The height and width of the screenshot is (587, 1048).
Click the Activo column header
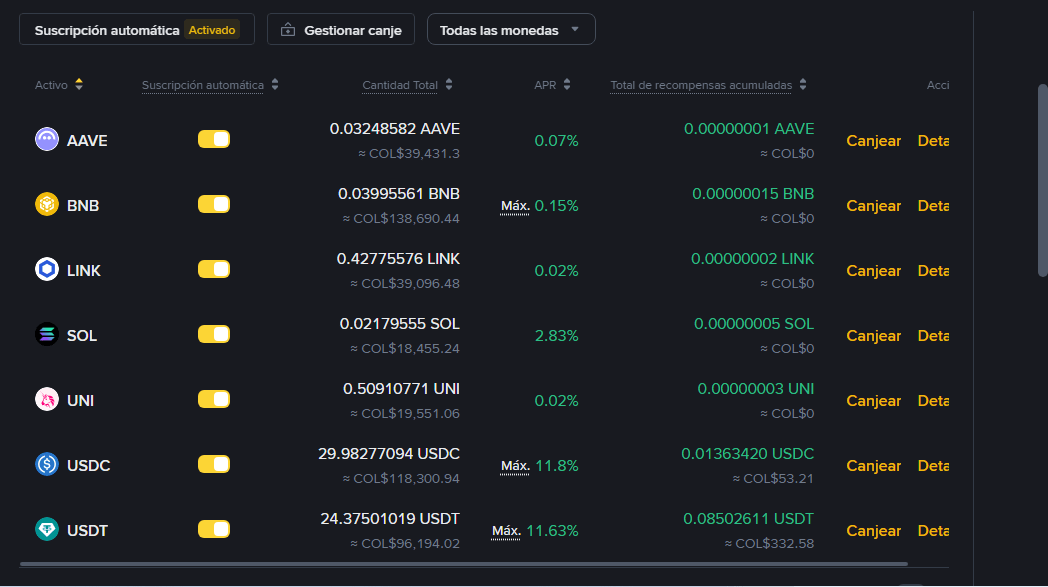[51, 85]
